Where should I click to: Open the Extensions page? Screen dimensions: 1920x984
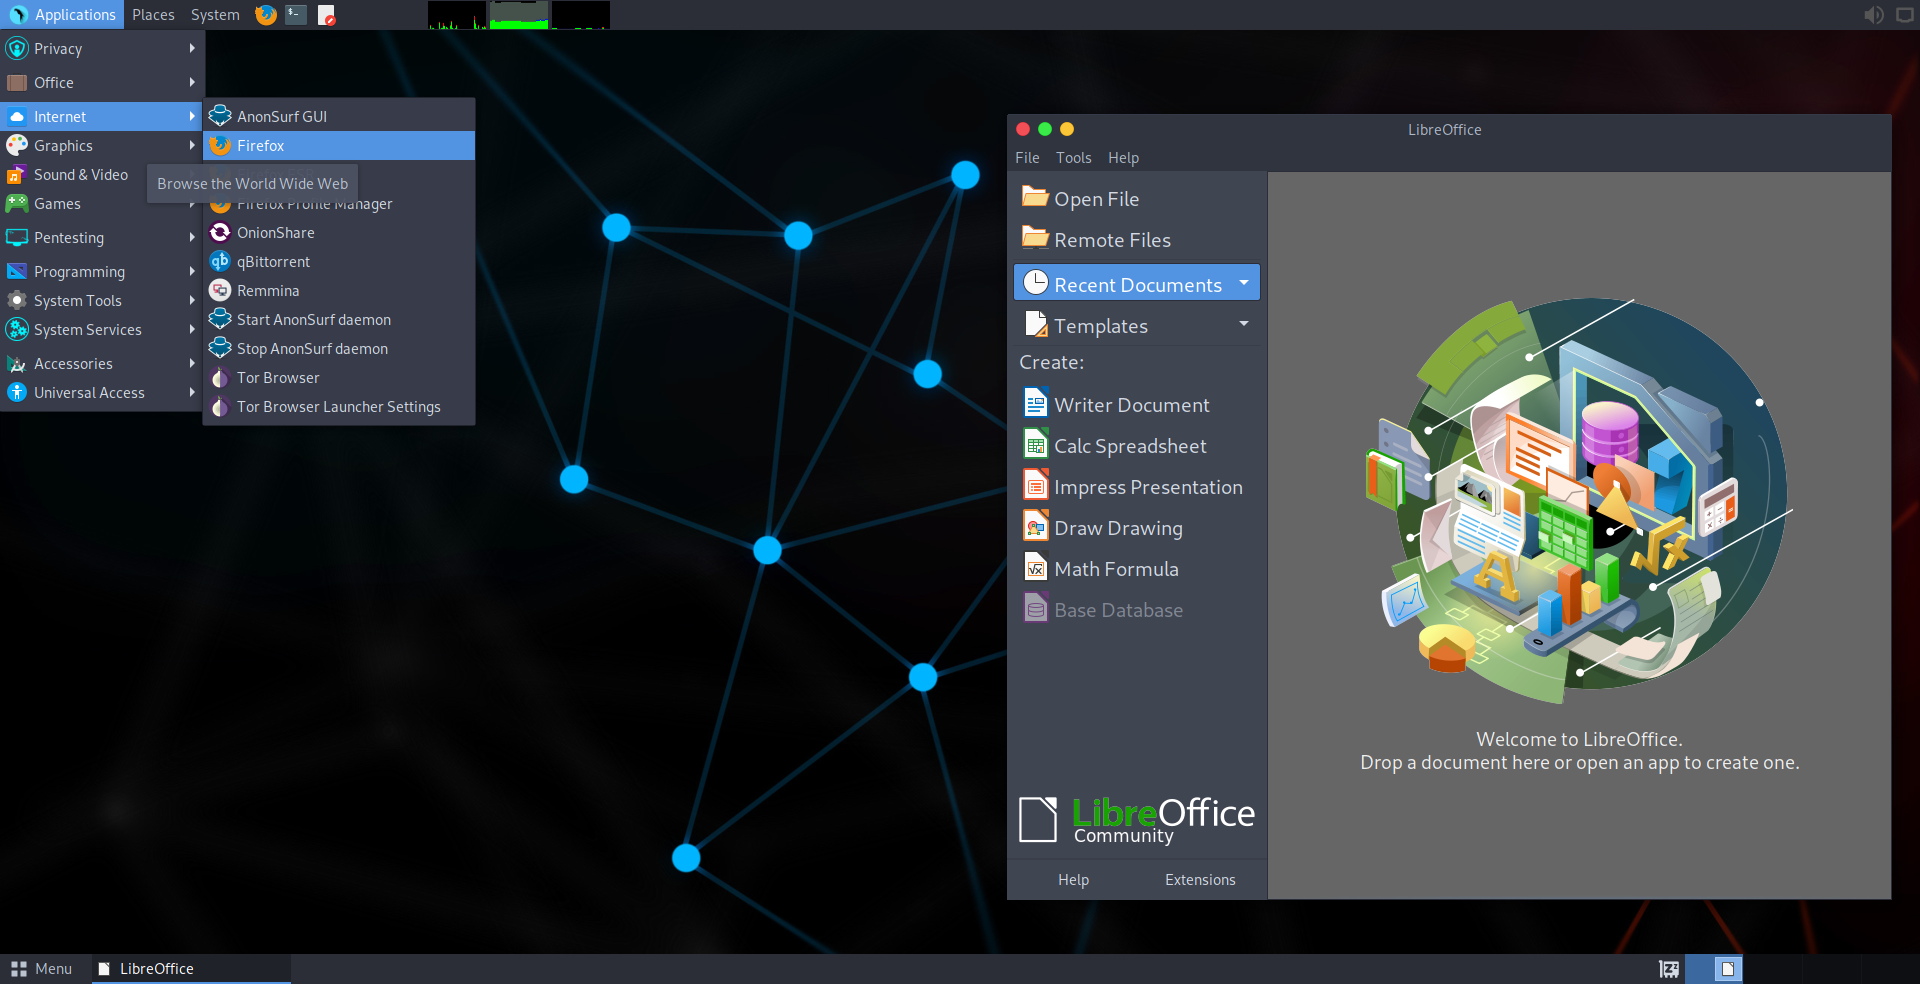1199,879
